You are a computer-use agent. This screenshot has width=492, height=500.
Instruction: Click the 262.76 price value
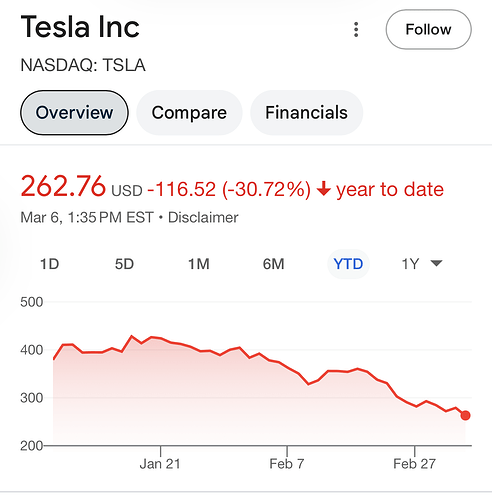[63, 186]
